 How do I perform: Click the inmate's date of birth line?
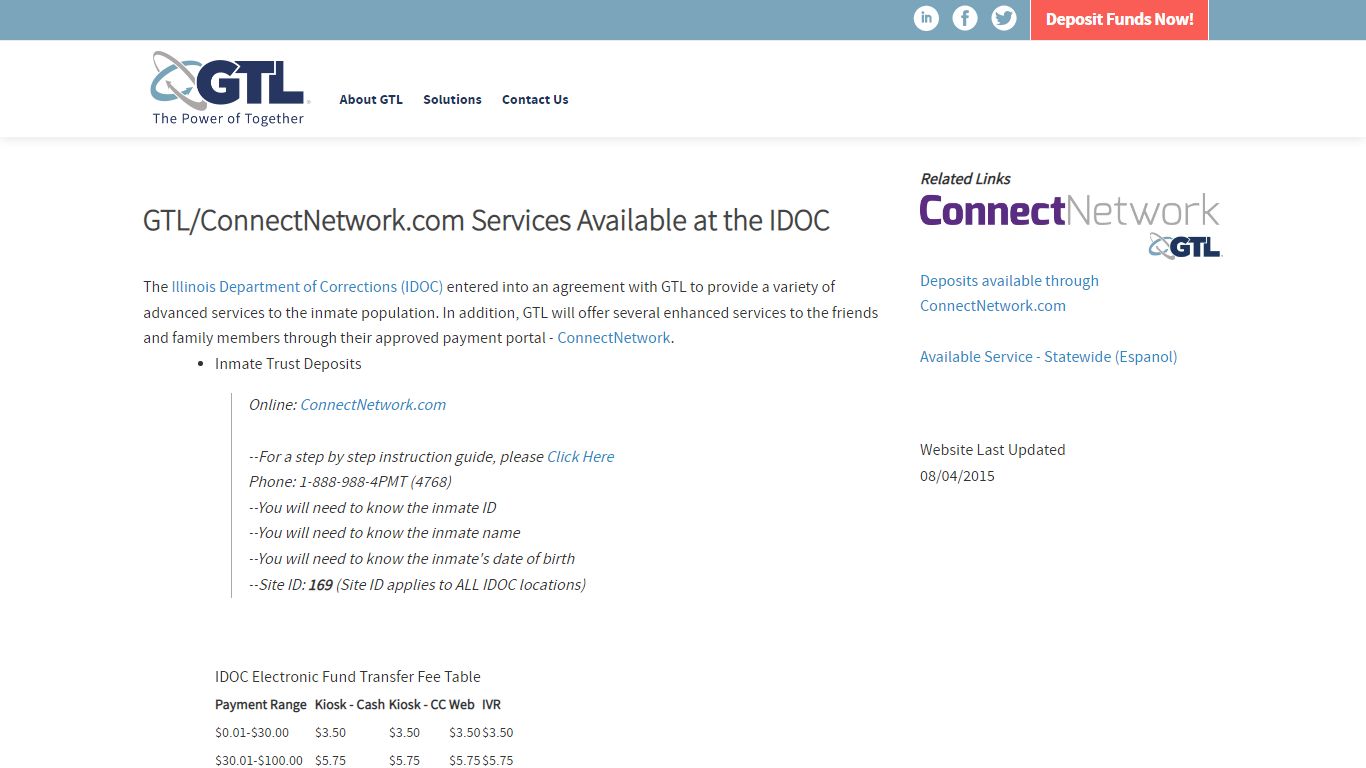coord(412,559)
